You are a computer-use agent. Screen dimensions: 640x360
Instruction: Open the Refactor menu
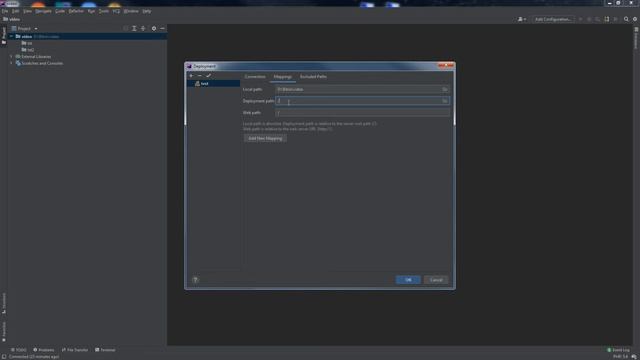(x=76, y=11)
